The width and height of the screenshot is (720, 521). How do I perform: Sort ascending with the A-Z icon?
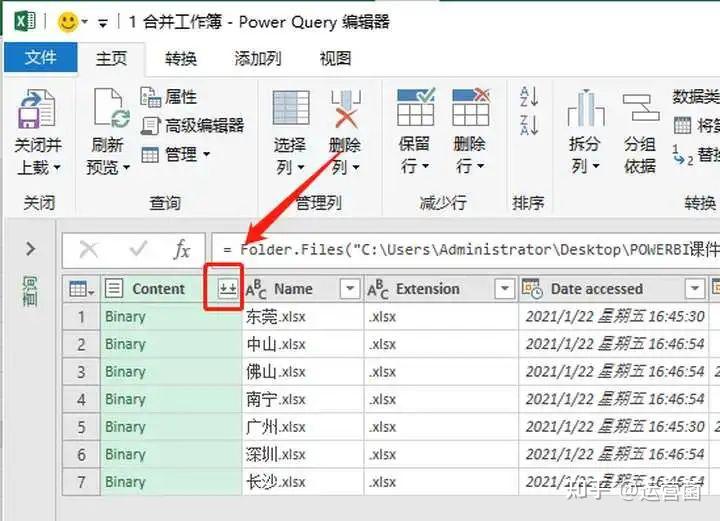[529, 96]
